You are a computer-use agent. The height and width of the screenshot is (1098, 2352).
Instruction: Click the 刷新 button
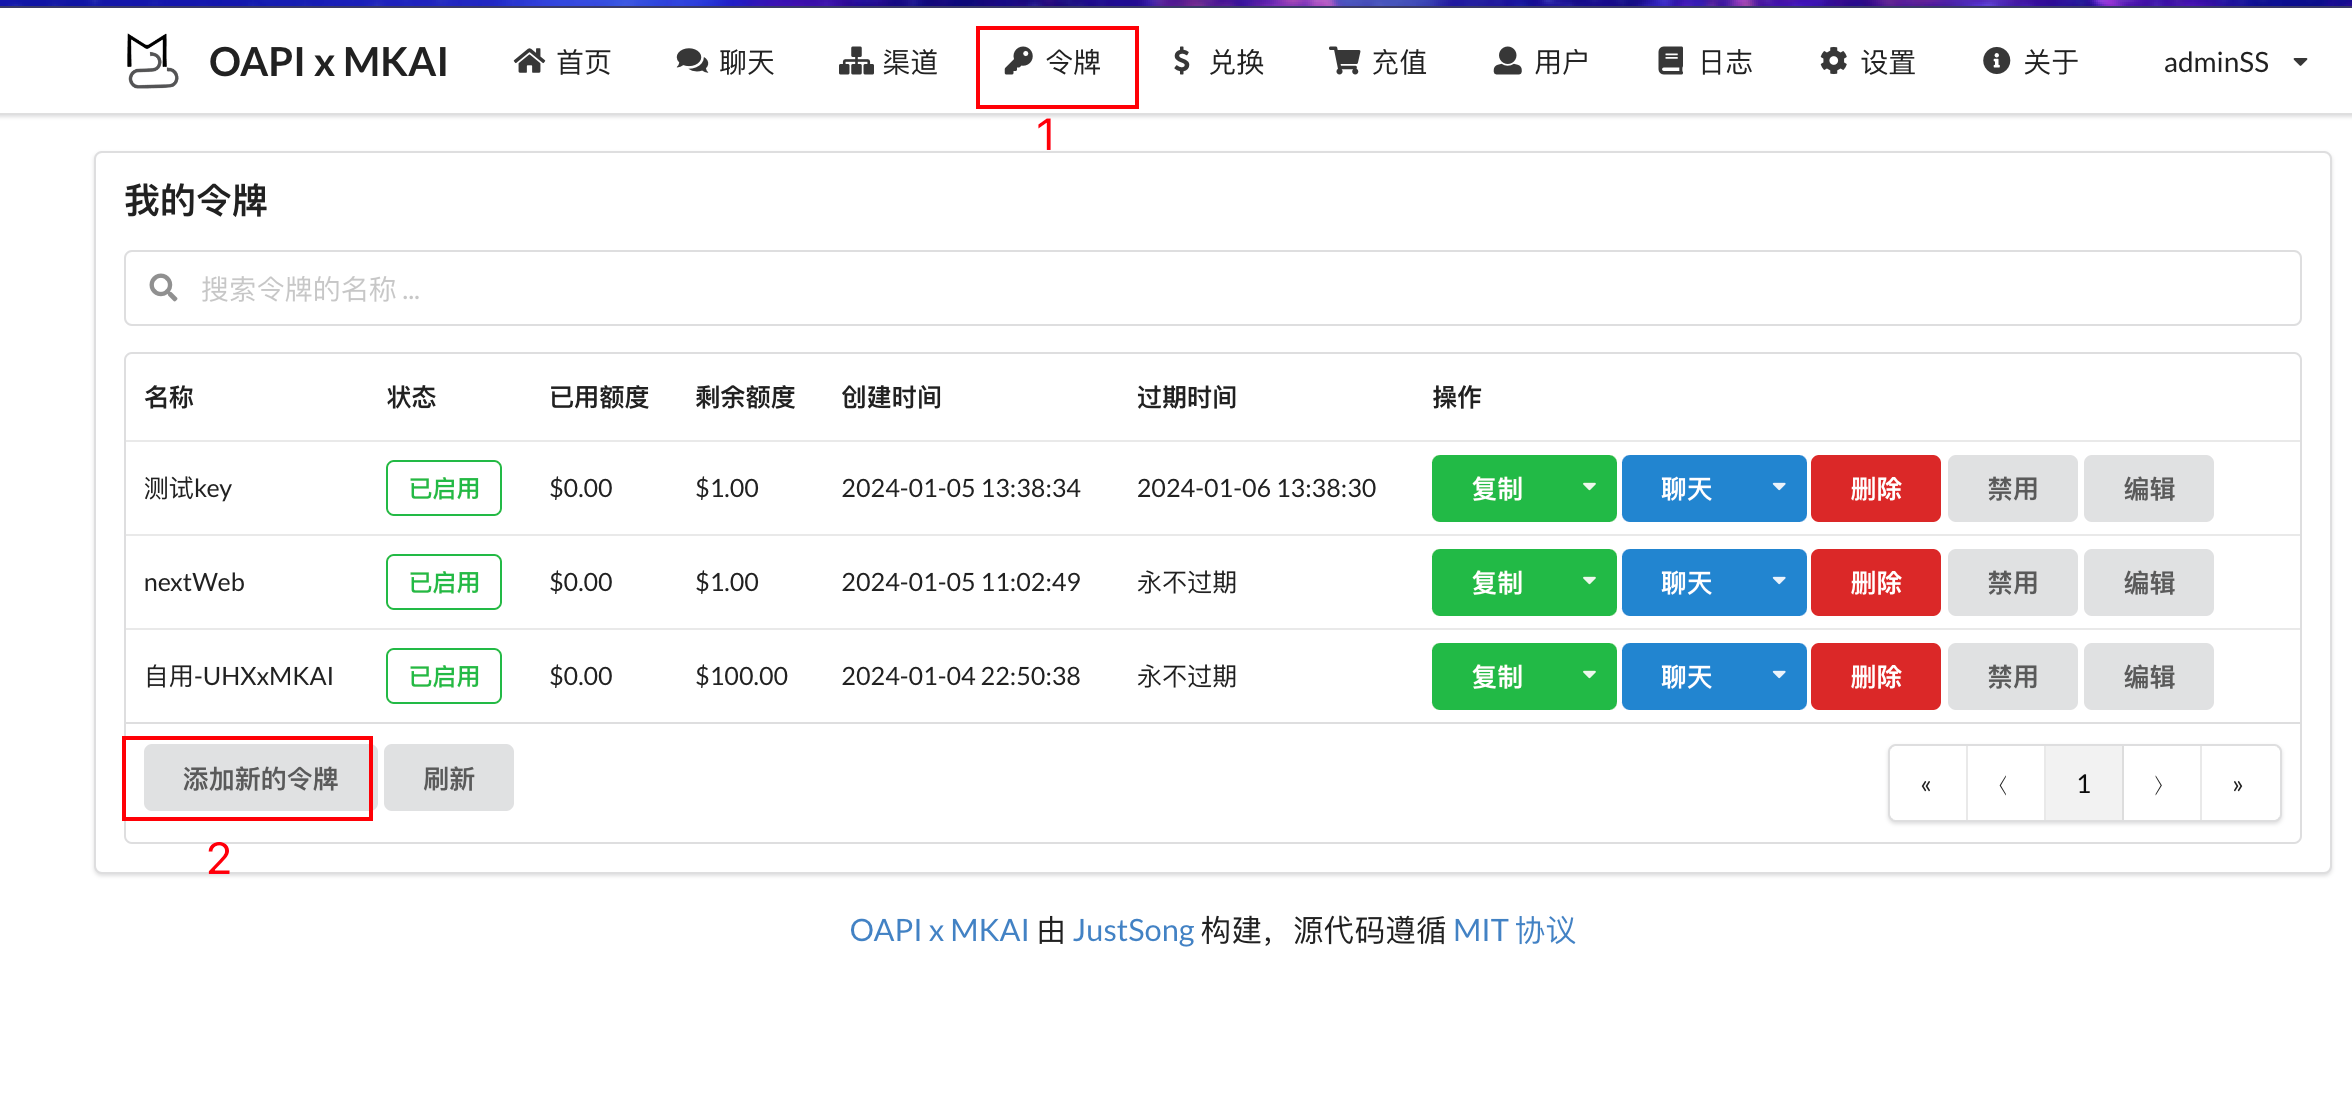point(449,778)
